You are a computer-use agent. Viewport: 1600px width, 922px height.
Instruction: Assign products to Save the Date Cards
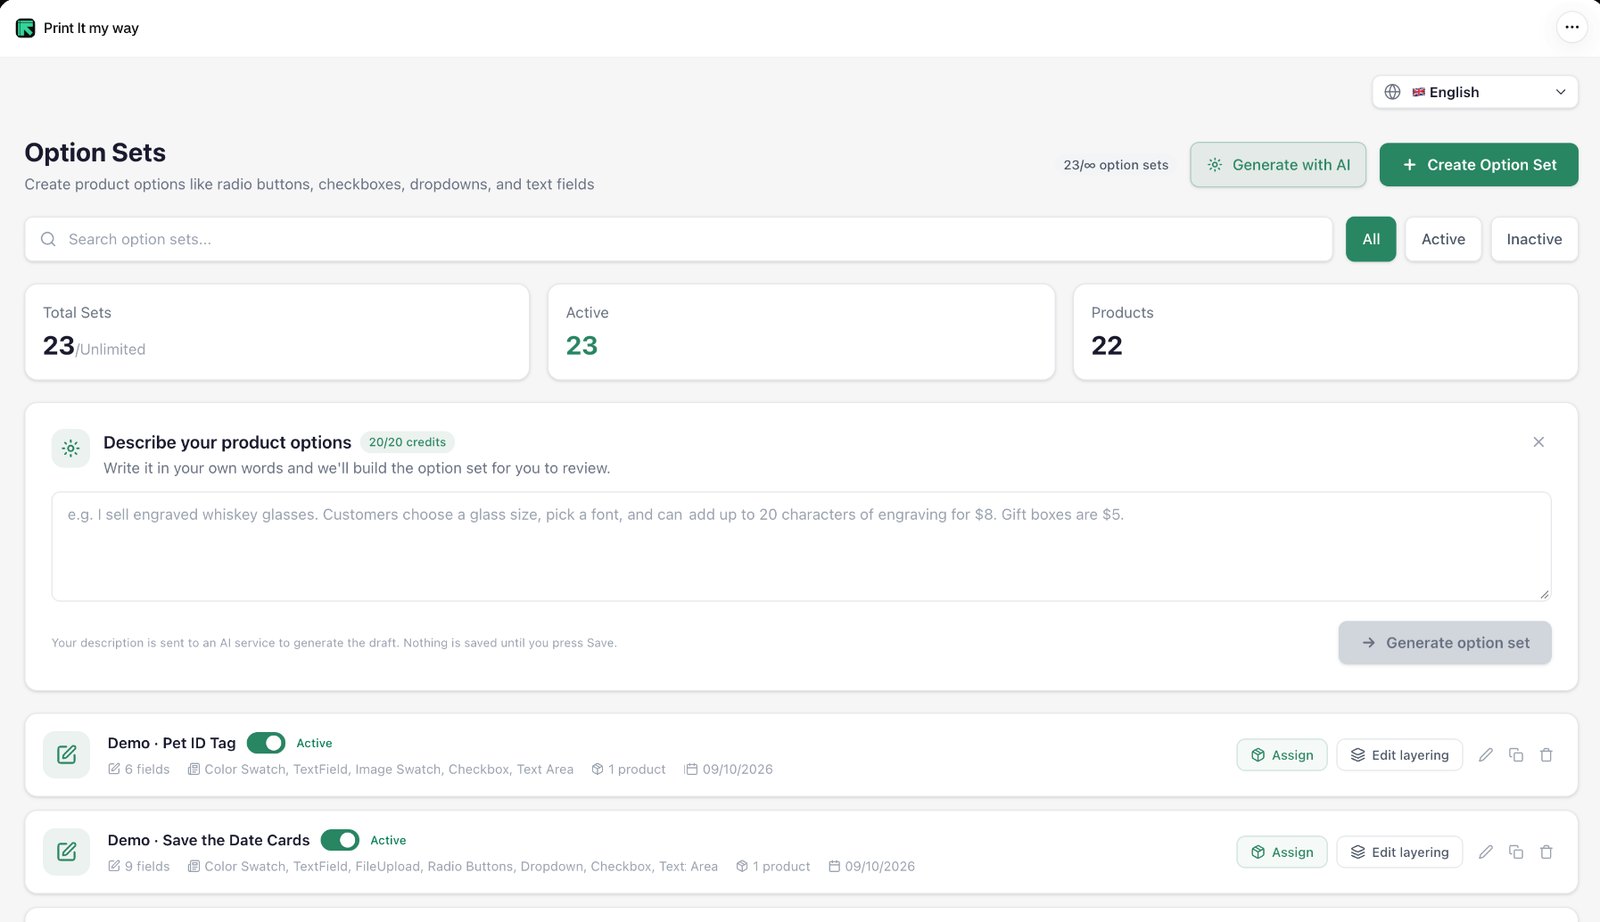coord(1282,852)
